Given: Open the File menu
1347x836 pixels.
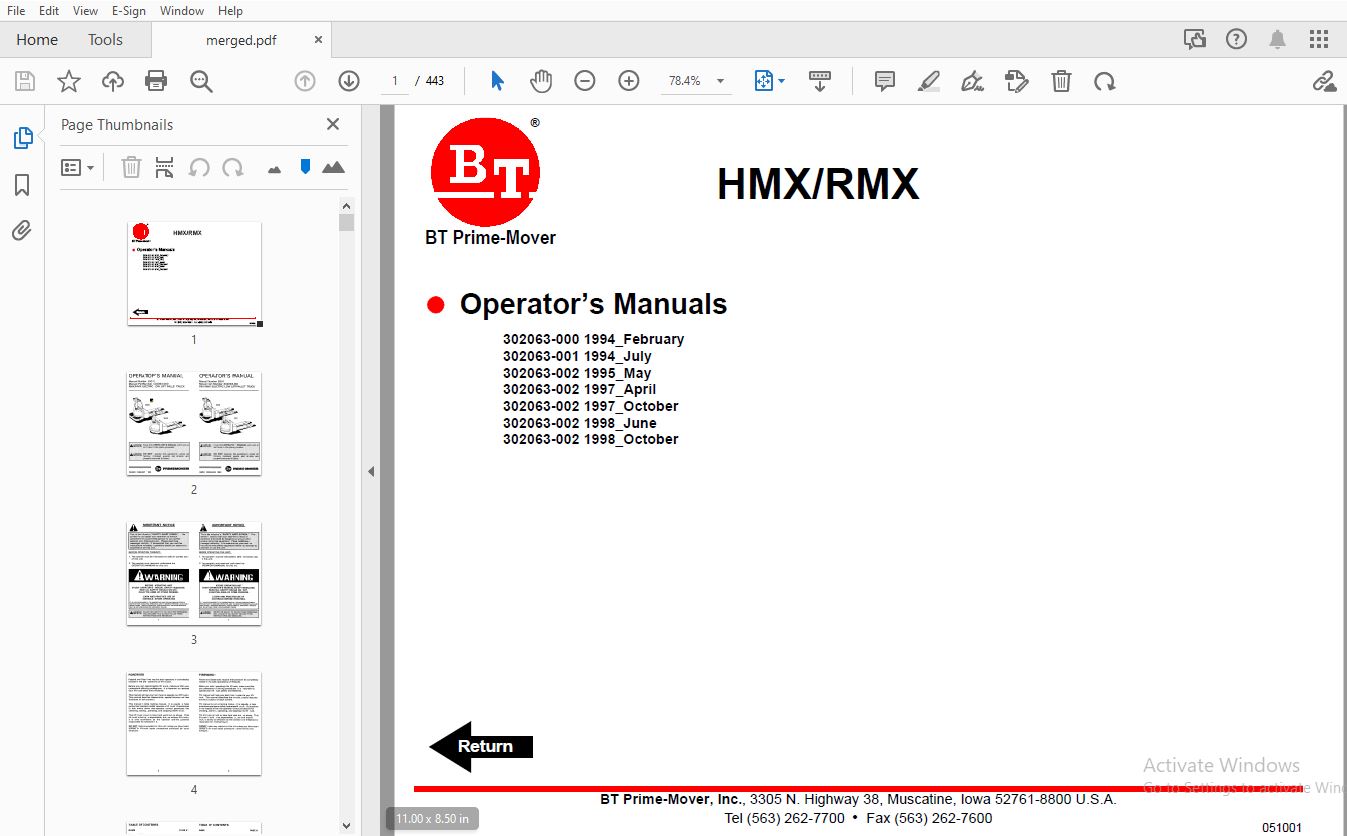Looking at the screenshot, I should [x=16, y=10].
